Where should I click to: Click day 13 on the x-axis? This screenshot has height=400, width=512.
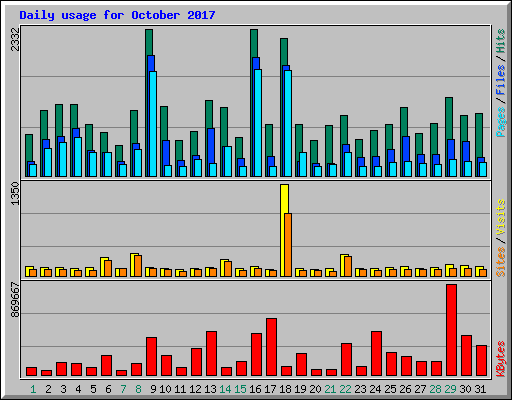click(210, 389)
